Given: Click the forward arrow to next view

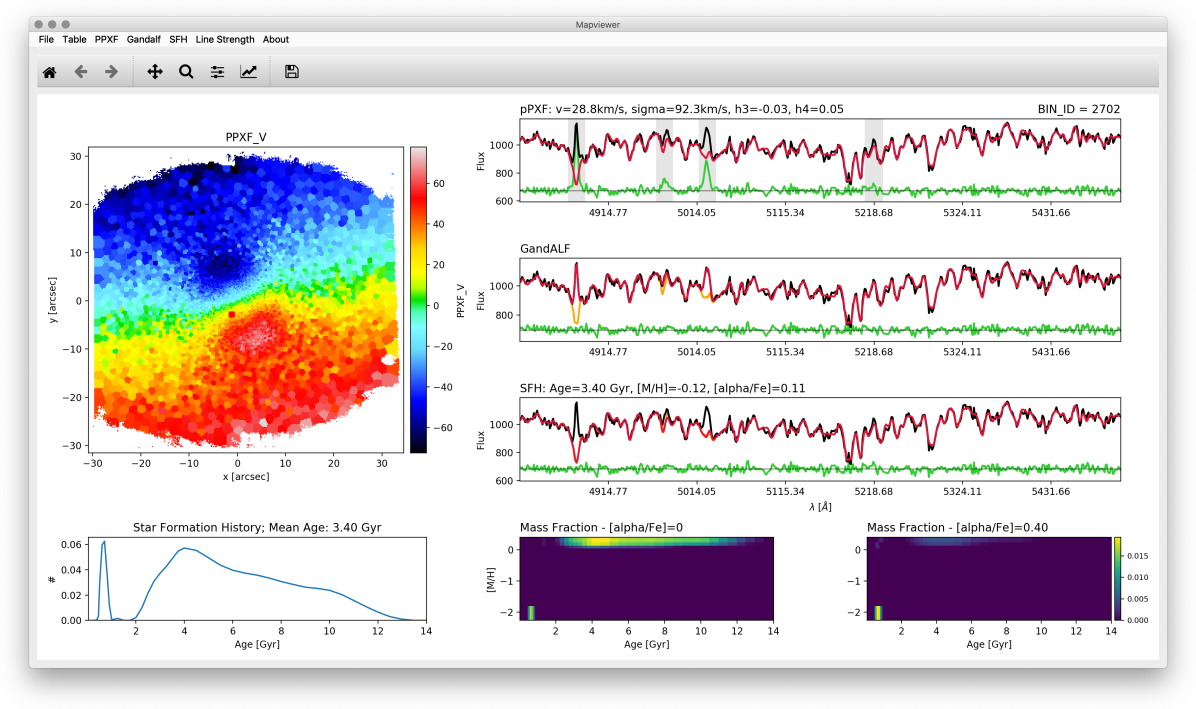Looking at the screenshot, I should (x=111, y=72).
